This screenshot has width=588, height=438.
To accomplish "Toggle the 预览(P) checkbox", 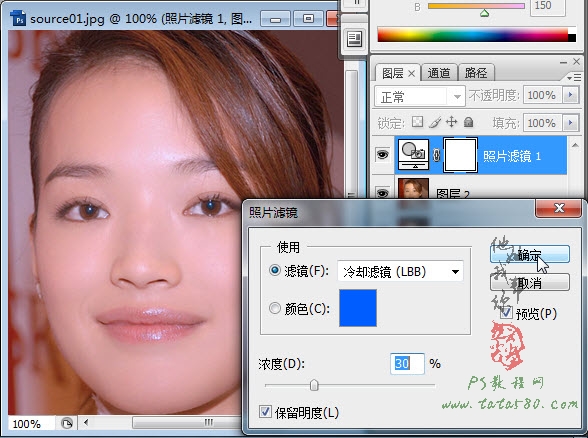I will click(507, 313).
